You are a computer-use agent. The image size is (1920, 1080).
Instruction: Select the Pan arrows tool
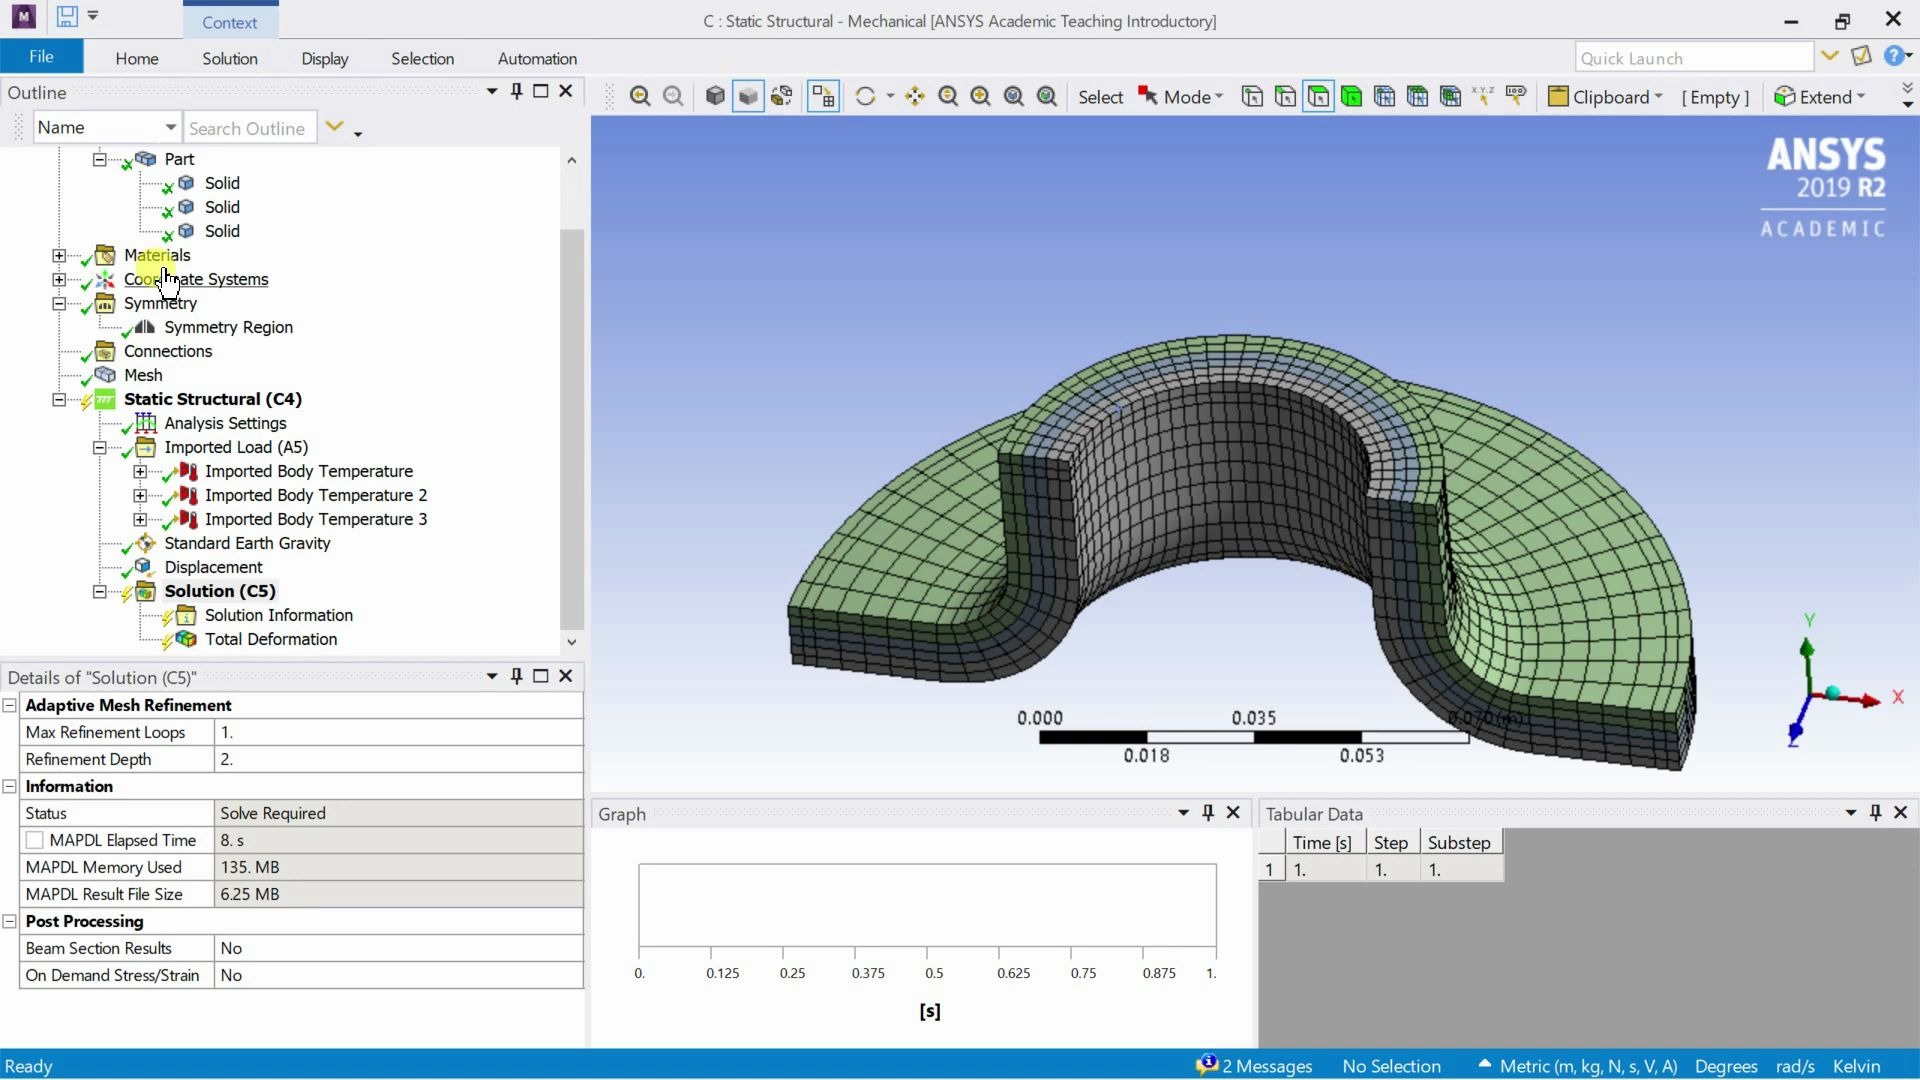pyautogui.click(x=915, y=96)
